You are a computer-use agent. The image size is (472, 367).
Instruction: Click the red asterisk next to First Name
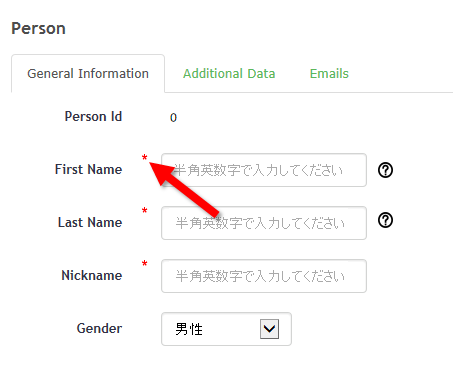coord(144,157)
